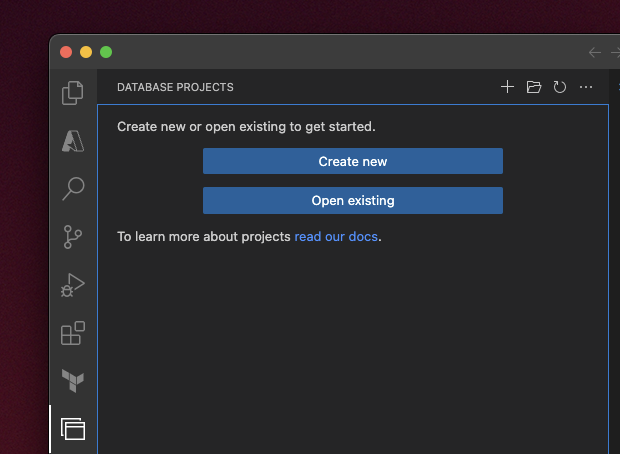Open the Search view
Viewport: 620px width, 454px height.
(x=73, y=188)
